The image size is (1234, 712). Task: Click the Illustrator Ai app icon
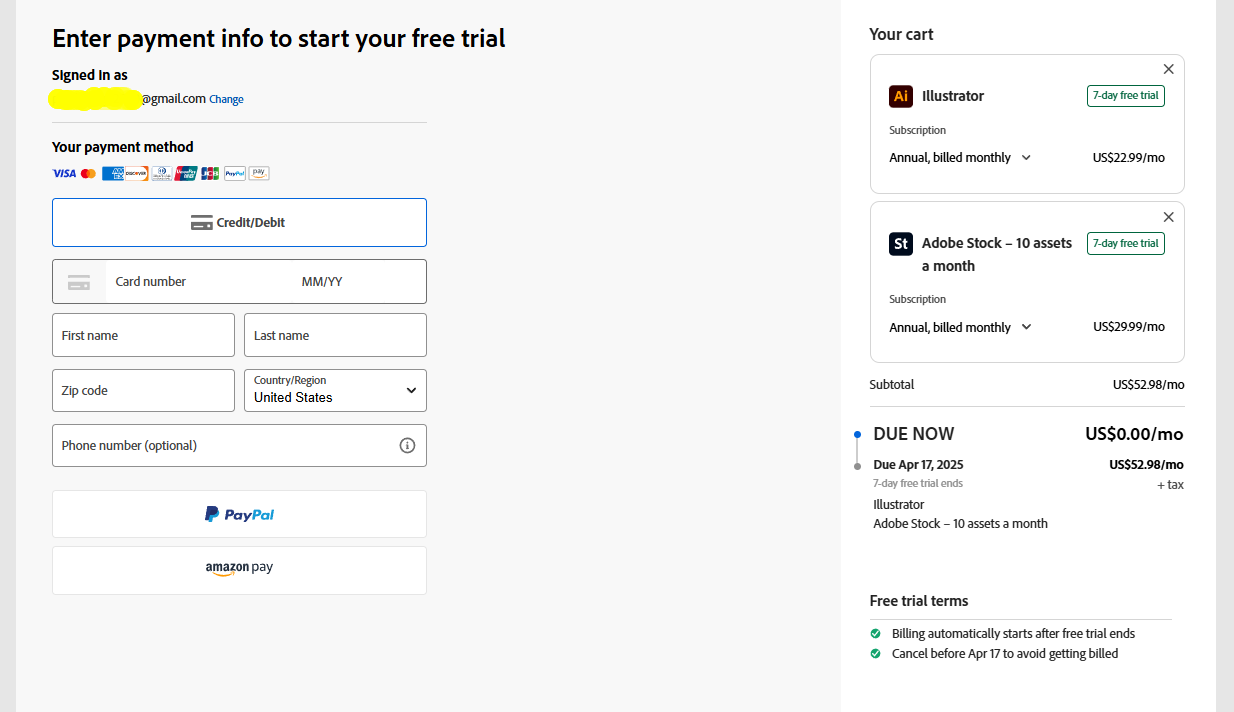click(x=901, y=96)
